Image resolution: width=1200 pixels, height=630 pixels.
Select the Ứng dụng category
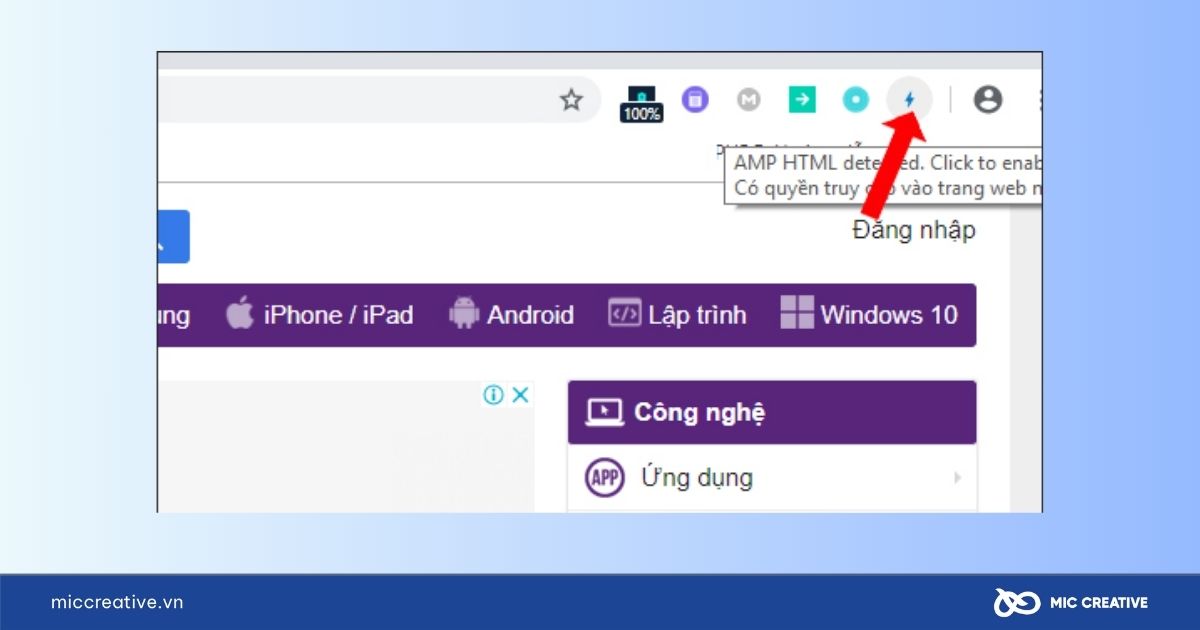click(772, 478)
